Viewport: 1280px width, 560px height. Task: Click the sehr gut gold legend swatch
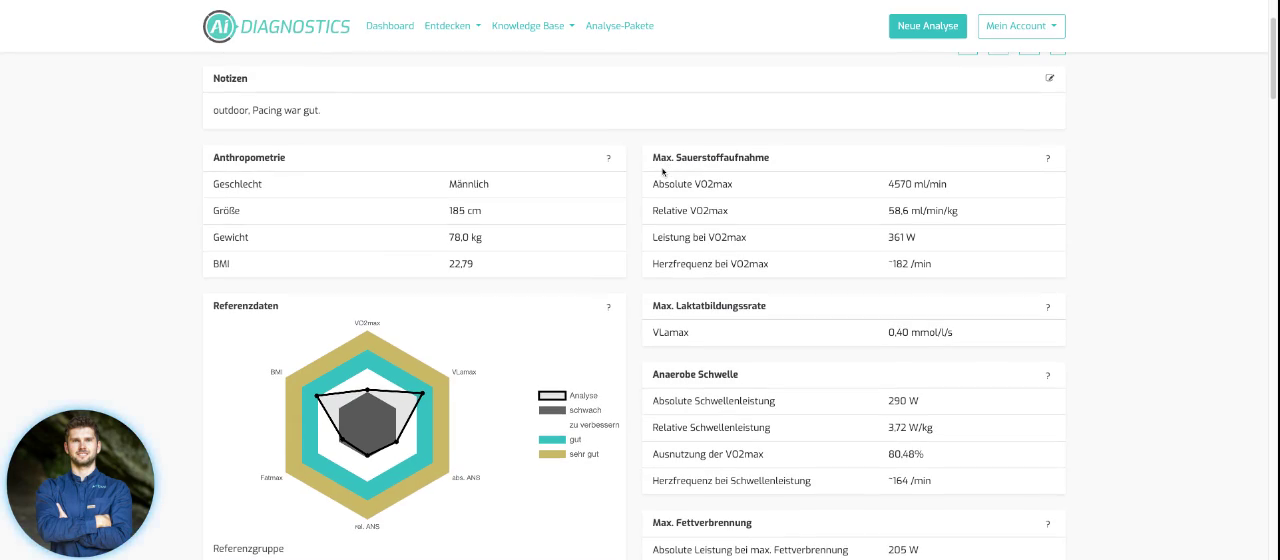click(552, 454)
